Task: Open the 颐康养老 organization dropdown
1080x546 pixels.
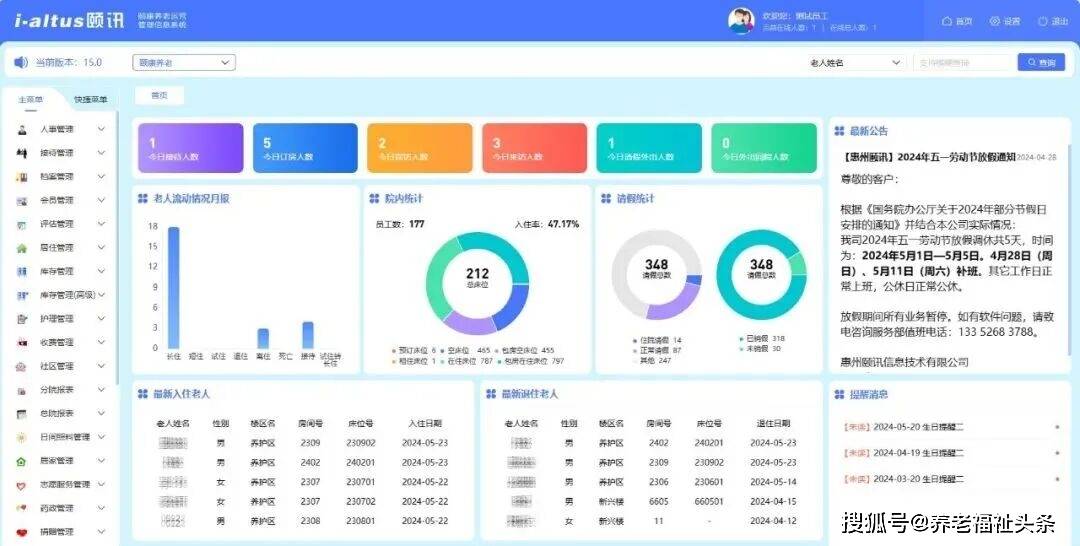Action: point(184,62)
